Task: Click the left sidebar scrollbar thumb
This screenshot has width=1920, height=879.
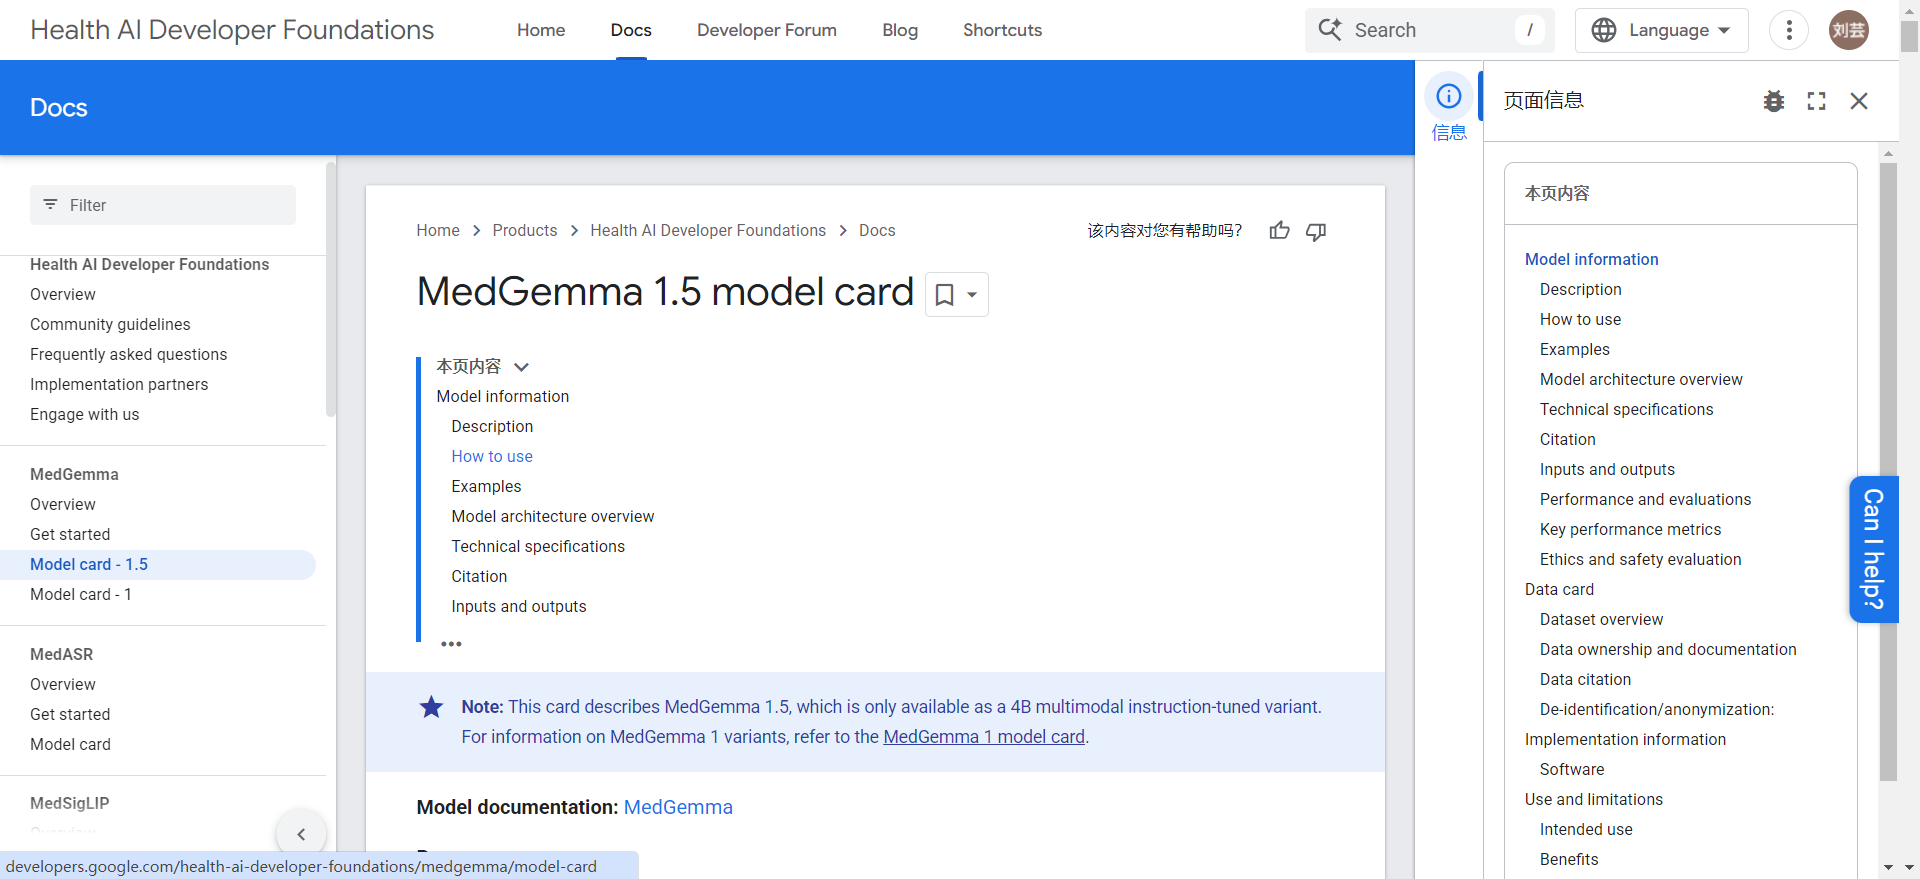Action: [x=330, y=290]
